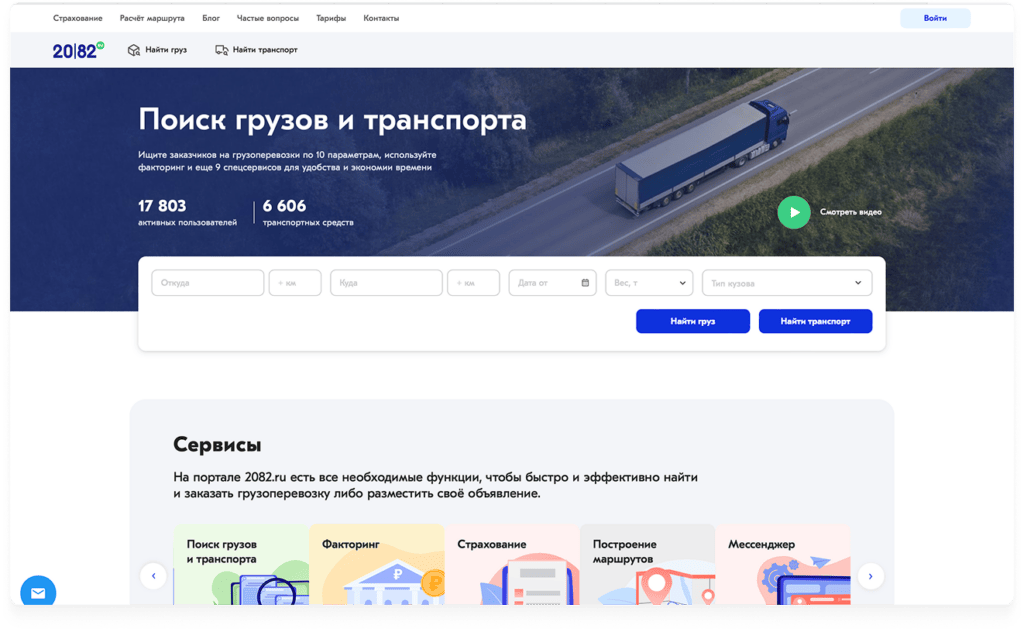Click the package icon next to Найти груз
1024x632 pixels.
[x=135, y=48]
